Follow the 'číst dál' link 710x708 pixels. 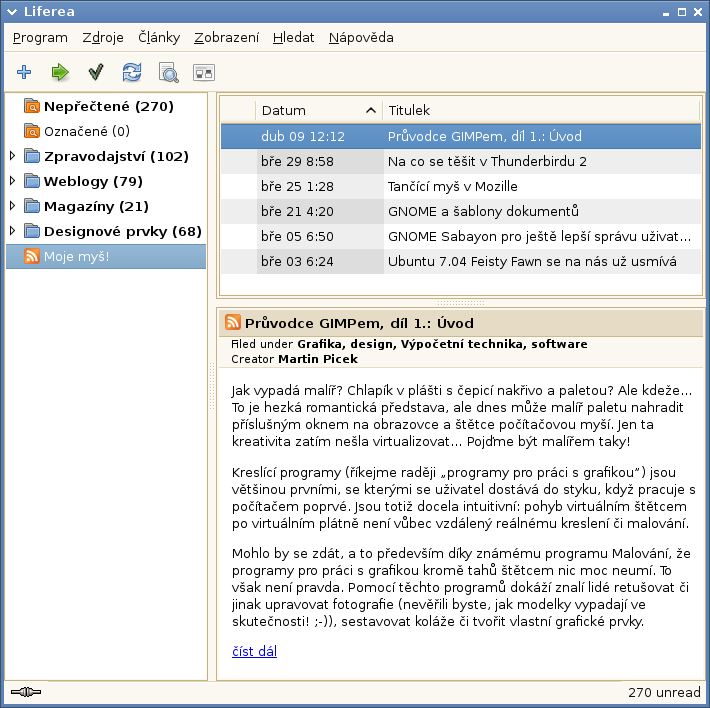(x=254, y=651)
